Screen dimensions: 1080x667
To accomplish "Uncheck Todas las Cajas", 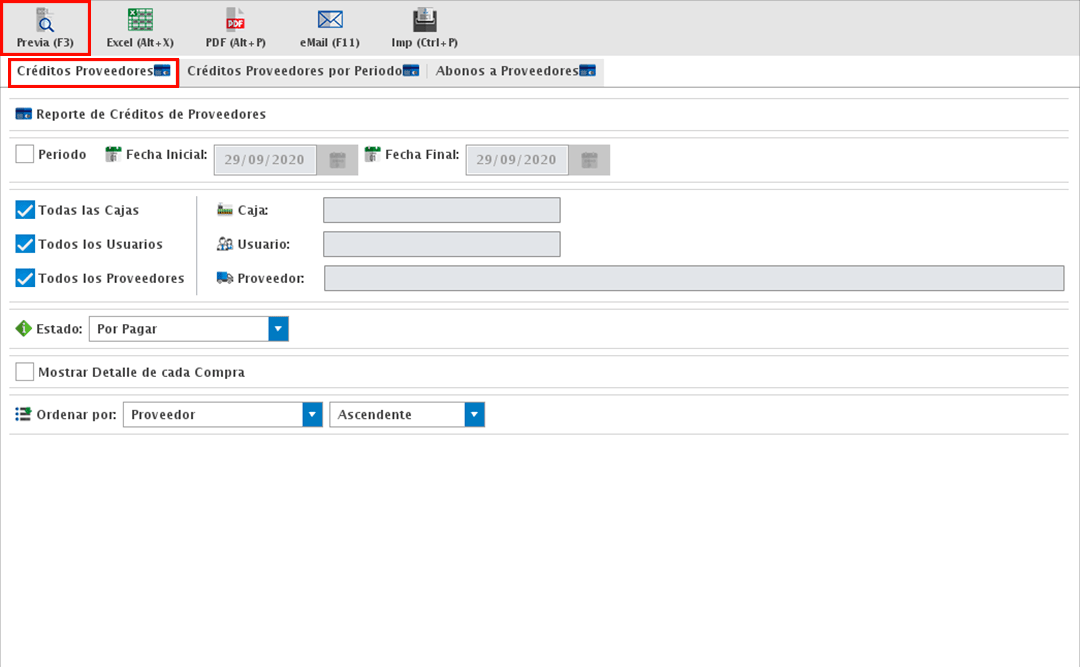I will [x=25, y=210].
